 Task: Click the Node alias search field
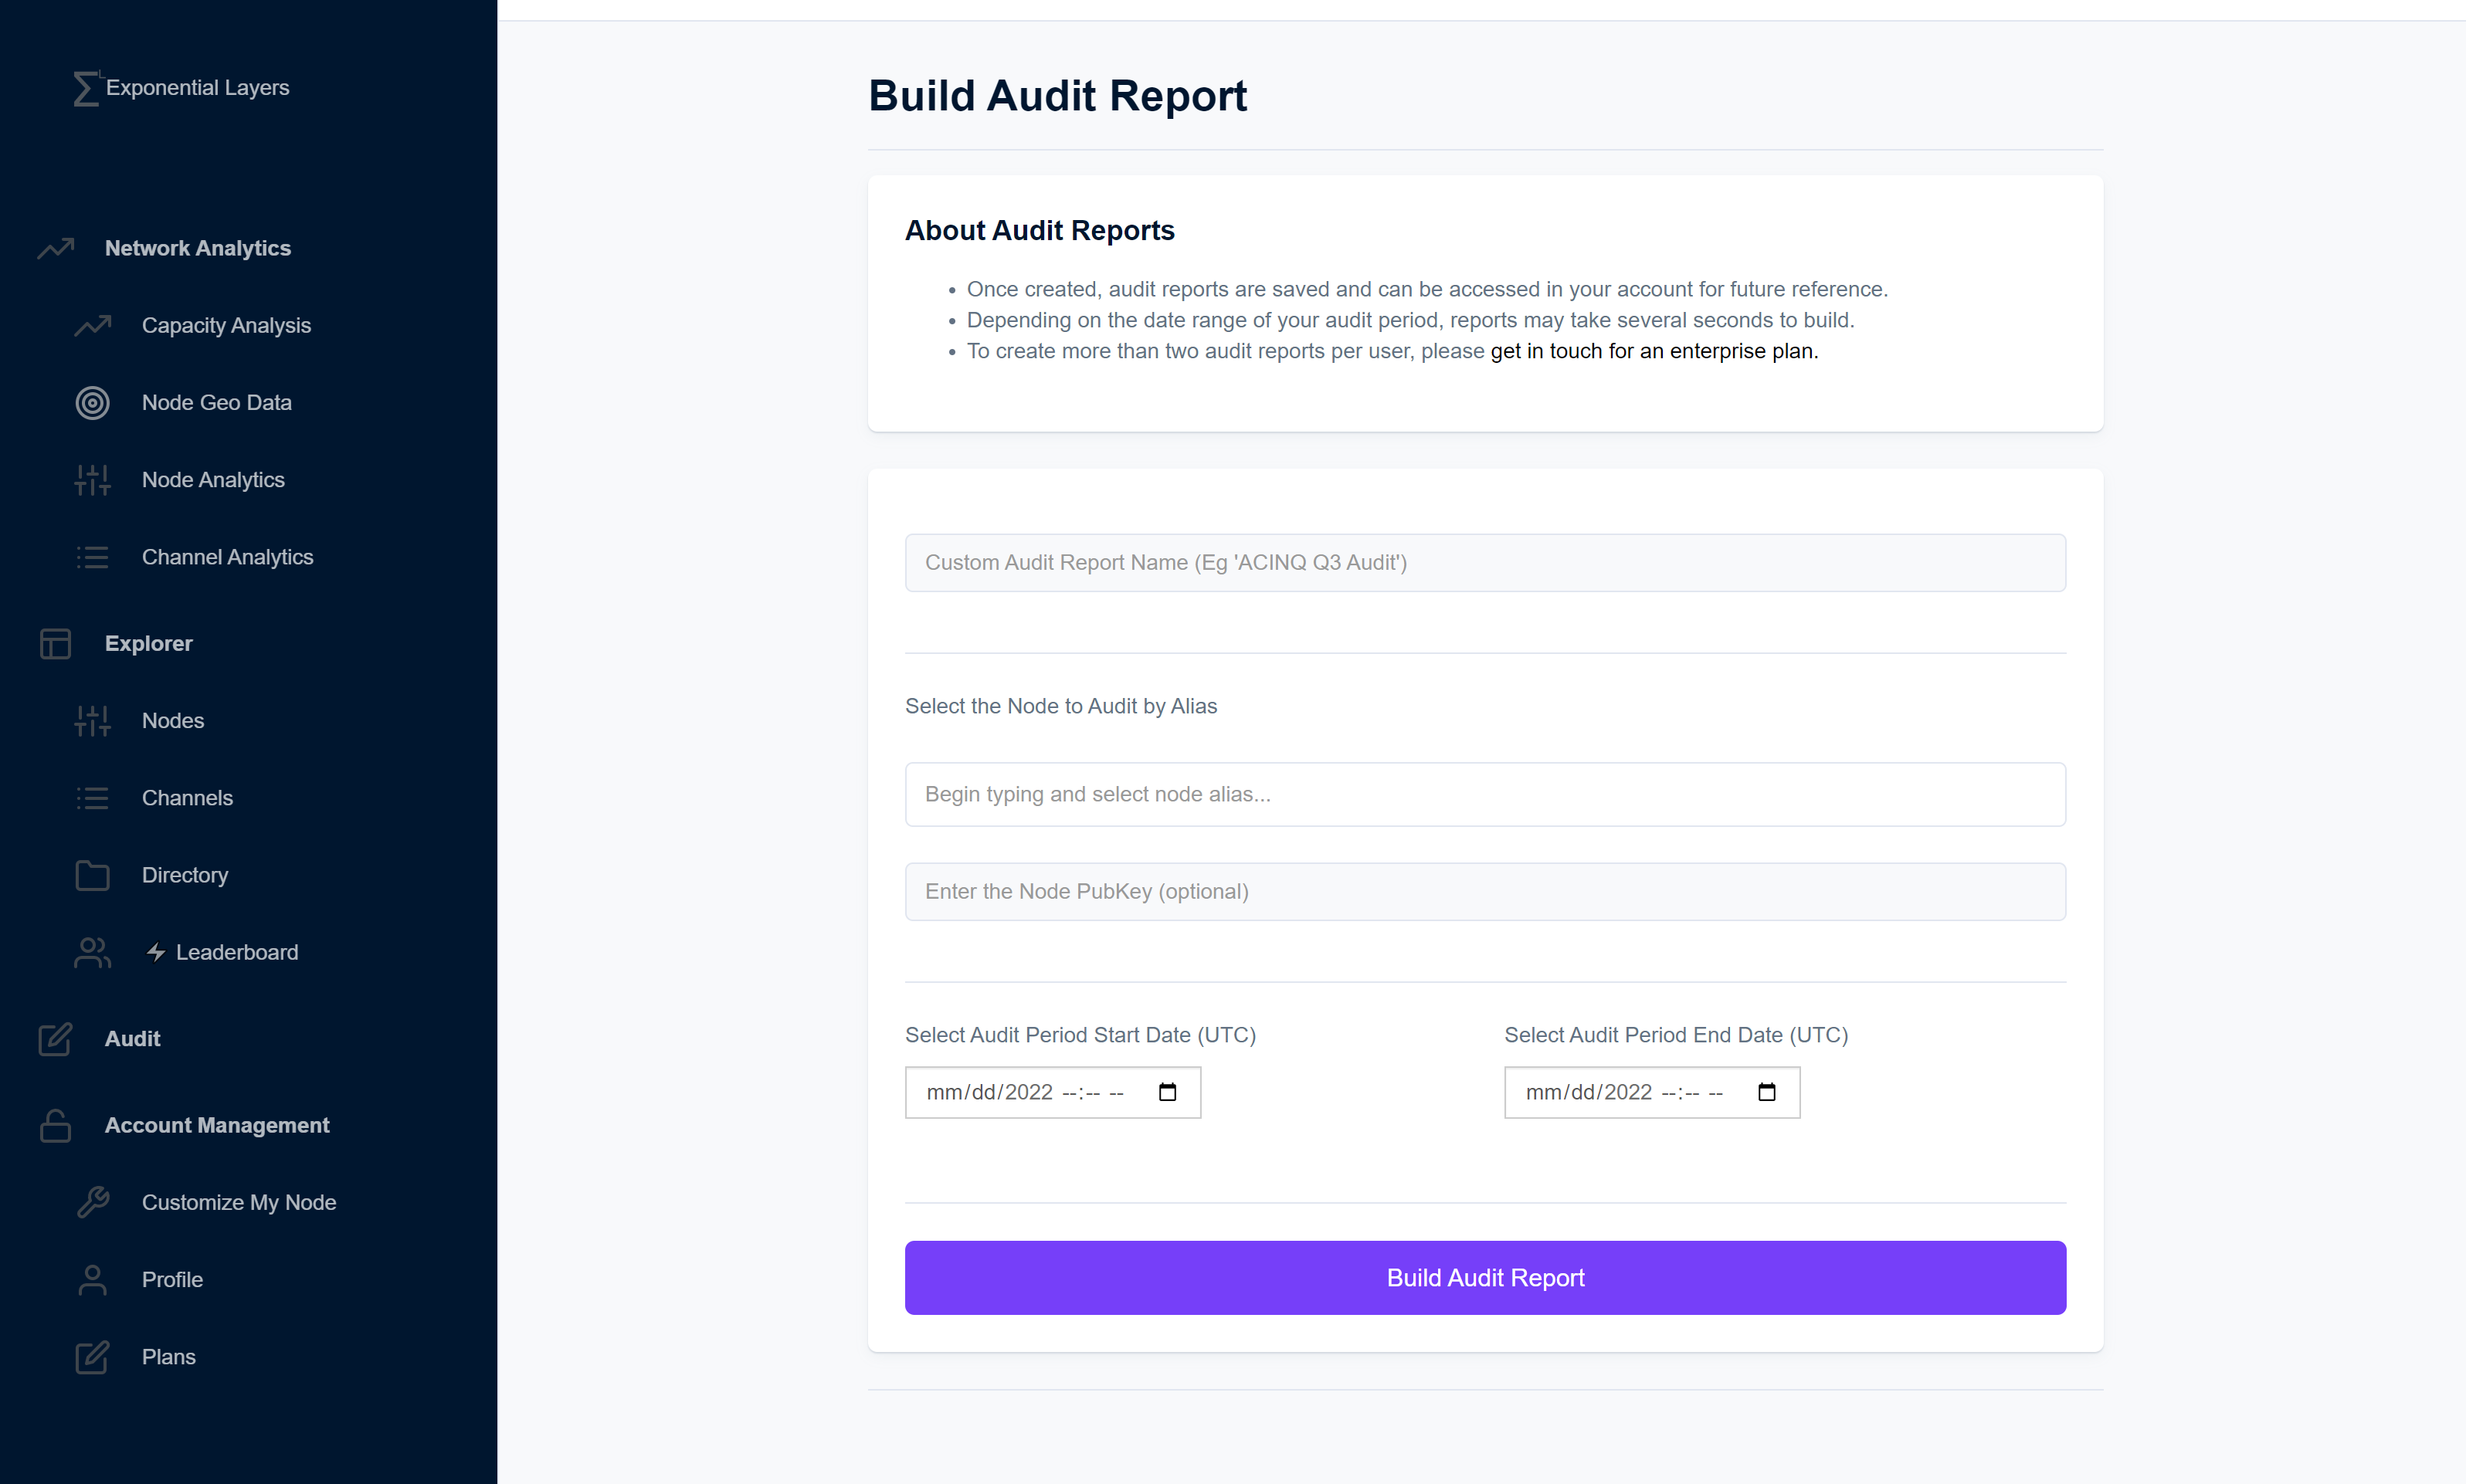[1485, 794]
